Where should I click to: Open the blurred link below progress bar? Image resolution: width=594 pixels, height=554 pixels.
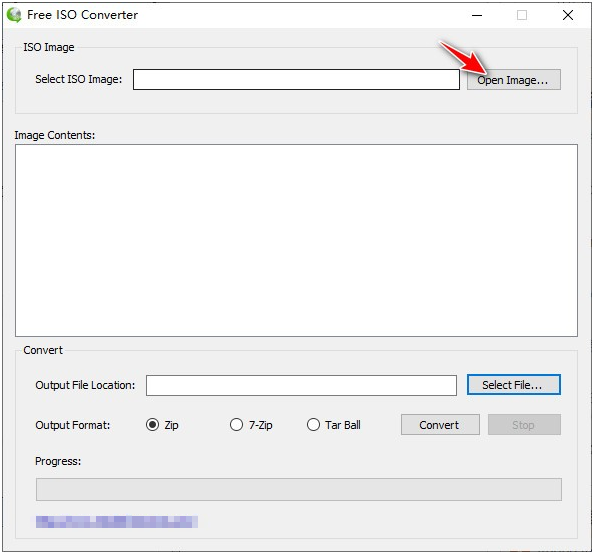coord(117,522)
